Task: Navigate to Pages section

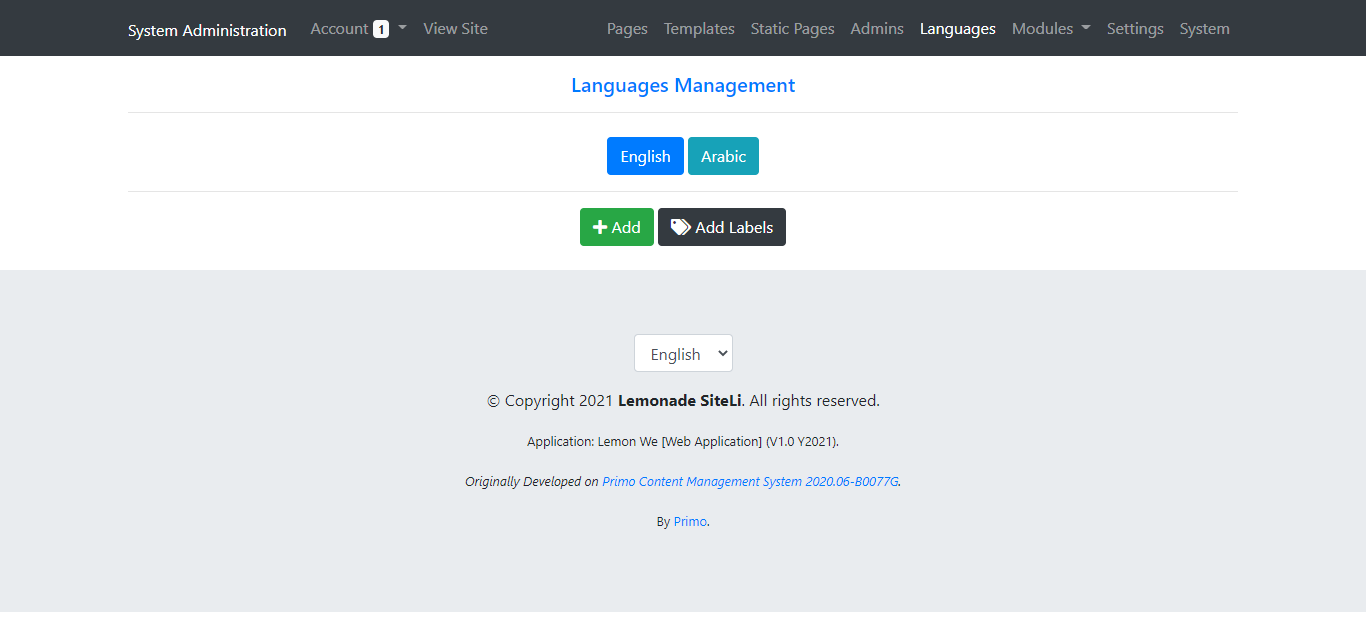Action: 627,28
